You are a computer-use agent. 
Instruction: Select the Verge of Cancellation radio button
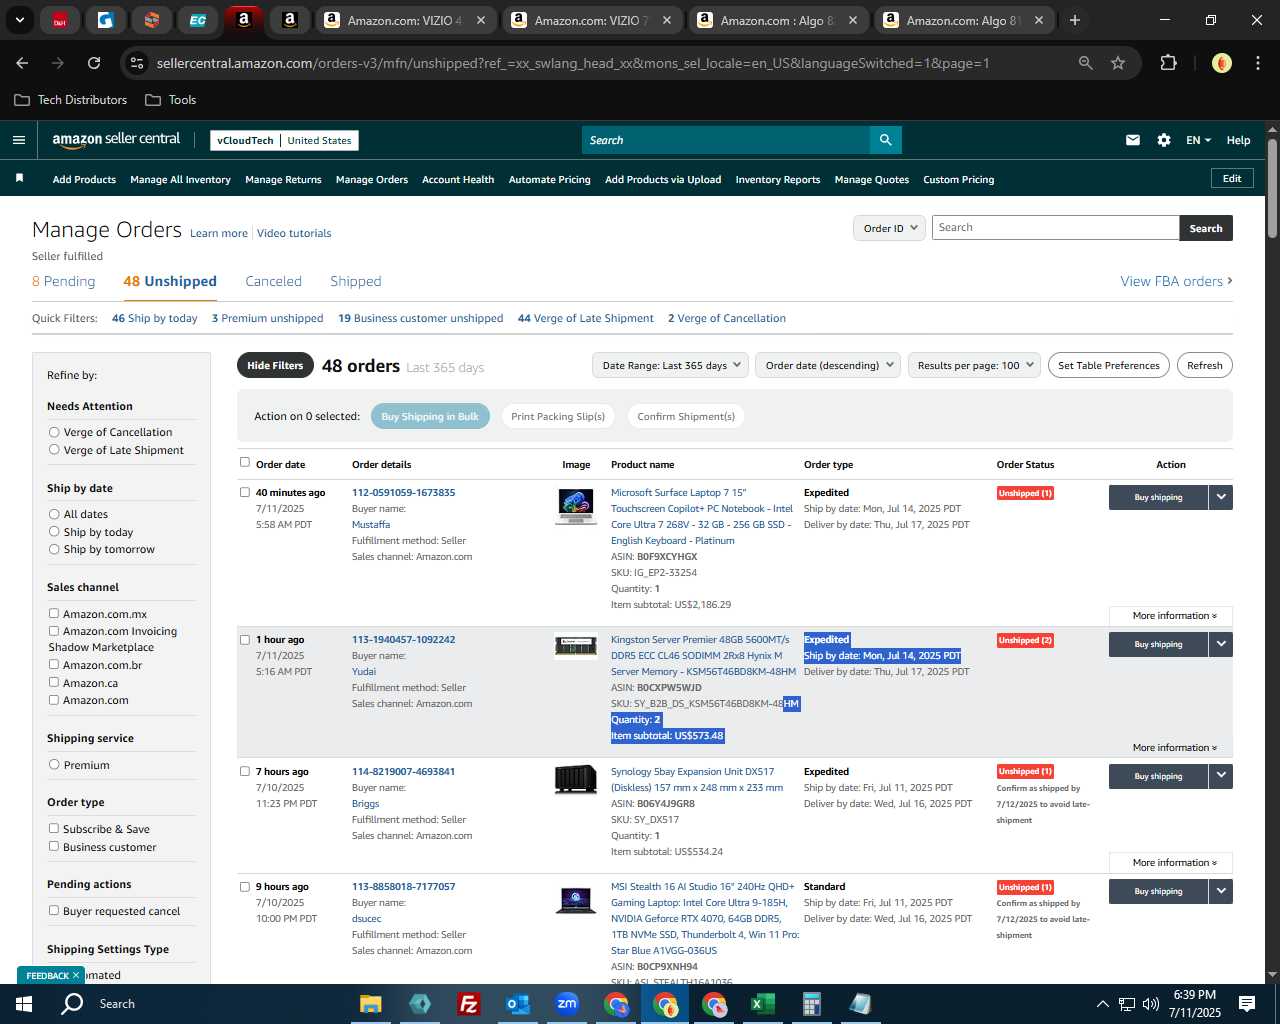point(54,432)
